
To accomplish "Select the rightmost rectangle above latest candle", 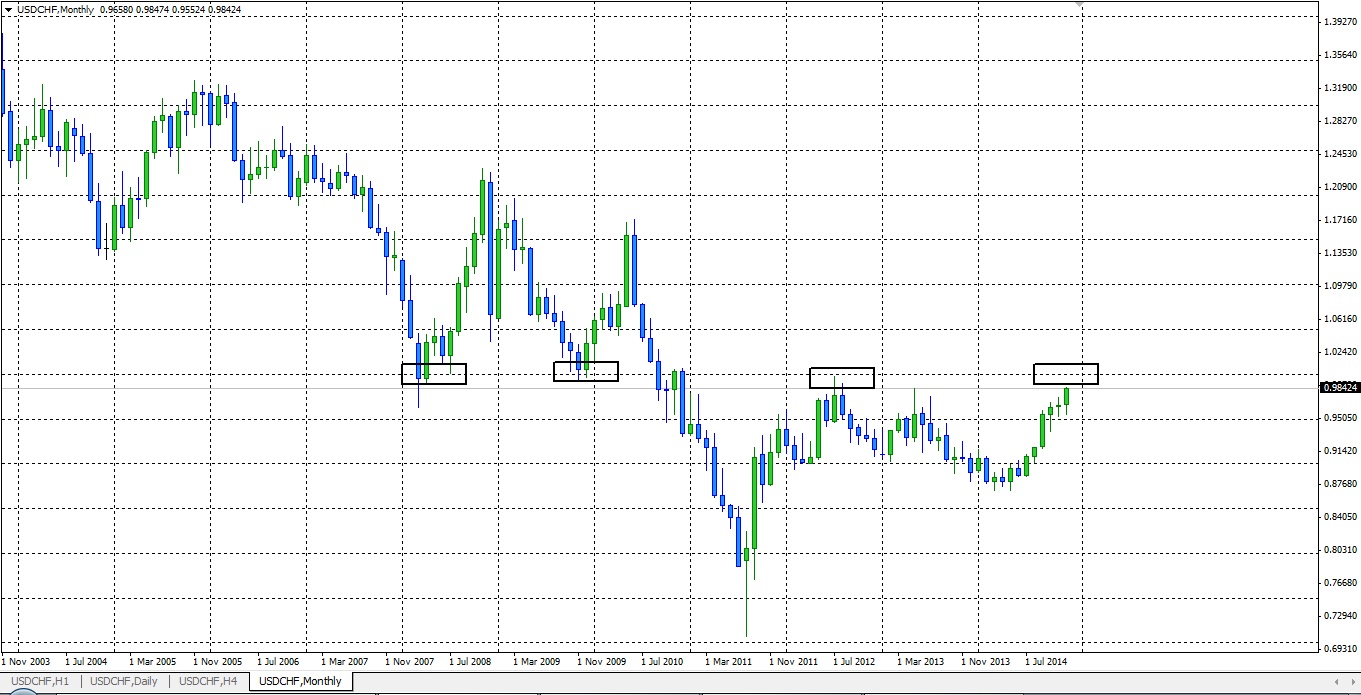I will coord(1066,364).
